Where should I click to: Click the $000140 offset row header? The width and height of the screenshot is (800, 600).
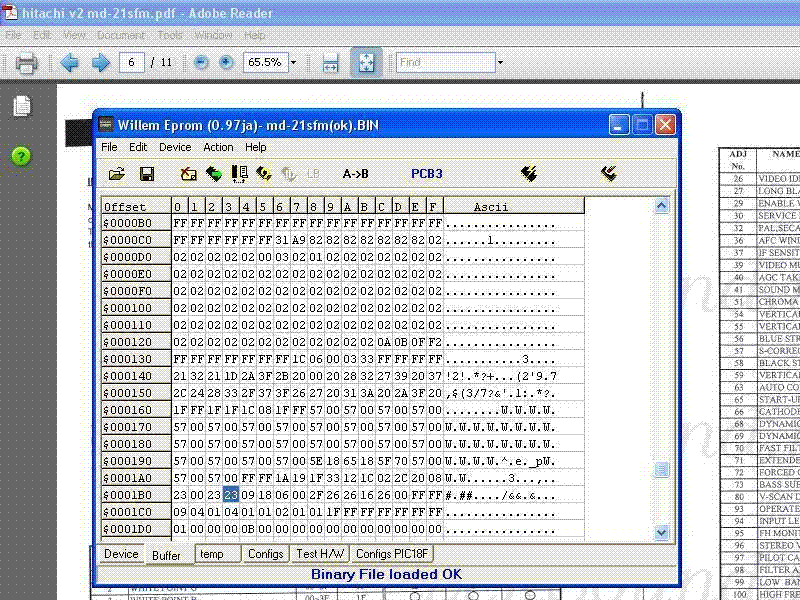[136, 377]
